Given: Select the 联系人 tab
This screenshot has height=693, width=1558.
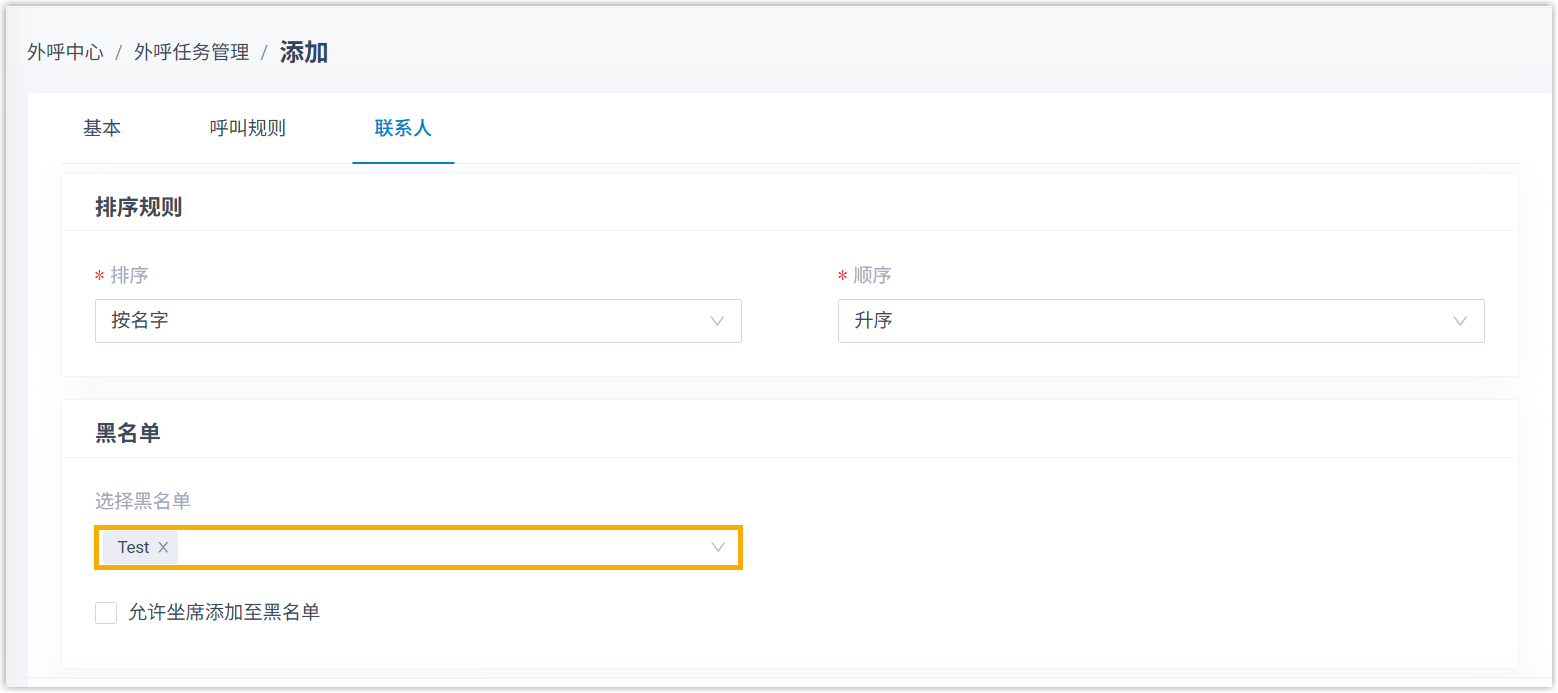Looking at the screenshot, I should coord(403,128).
